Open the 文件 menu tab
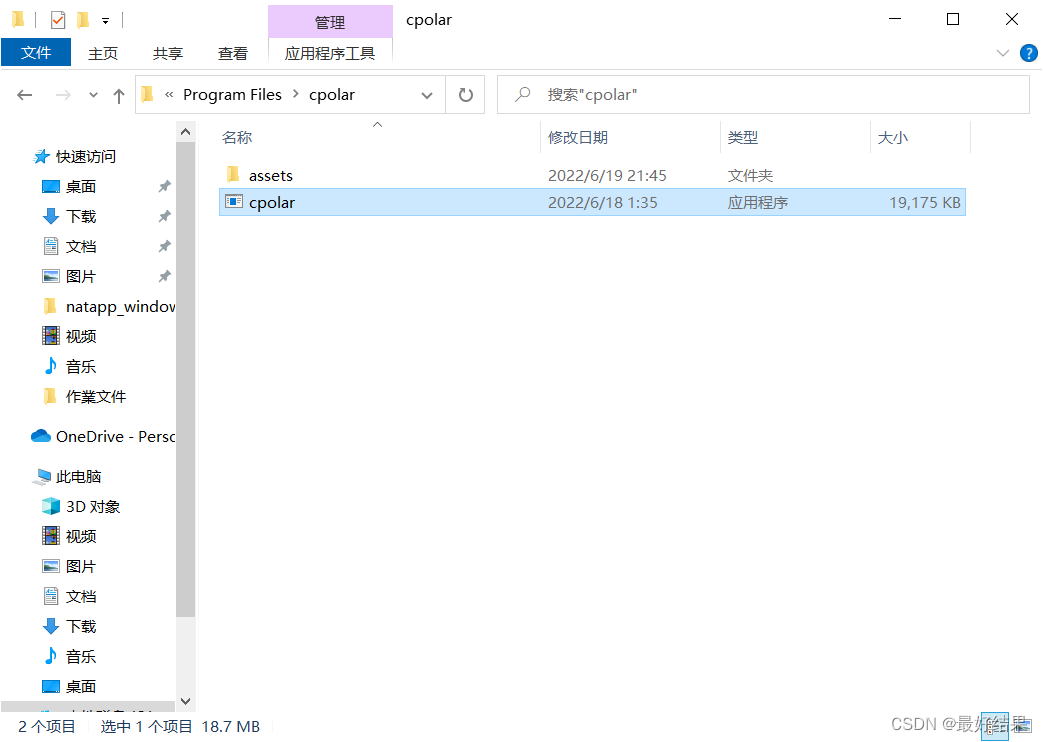This screenshot has height=742, width=1043. [36, 53]
